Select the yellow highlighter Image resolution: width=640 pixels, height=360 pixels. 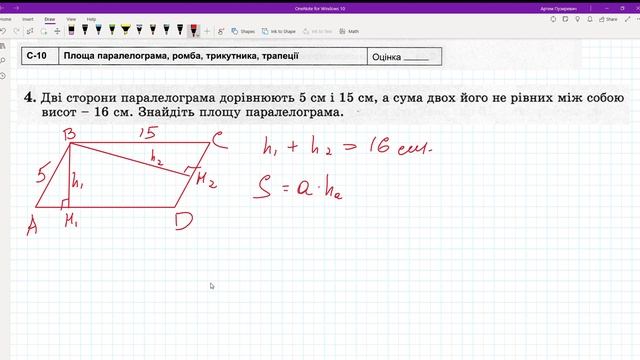point(126,30)
